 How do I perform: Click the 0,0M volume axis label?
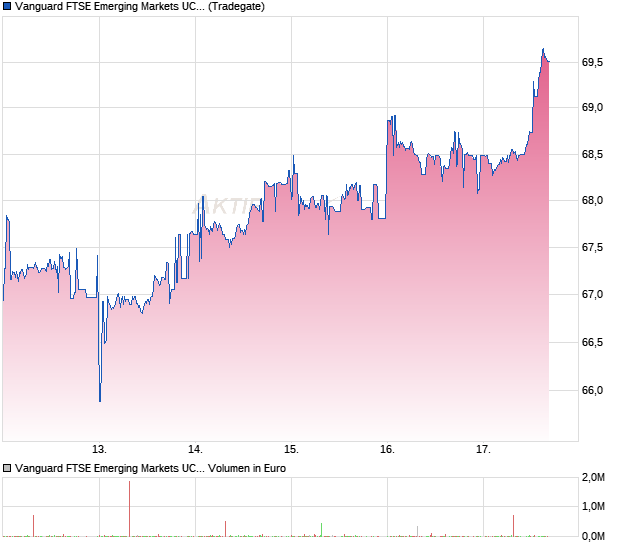[x=593, y=537]
